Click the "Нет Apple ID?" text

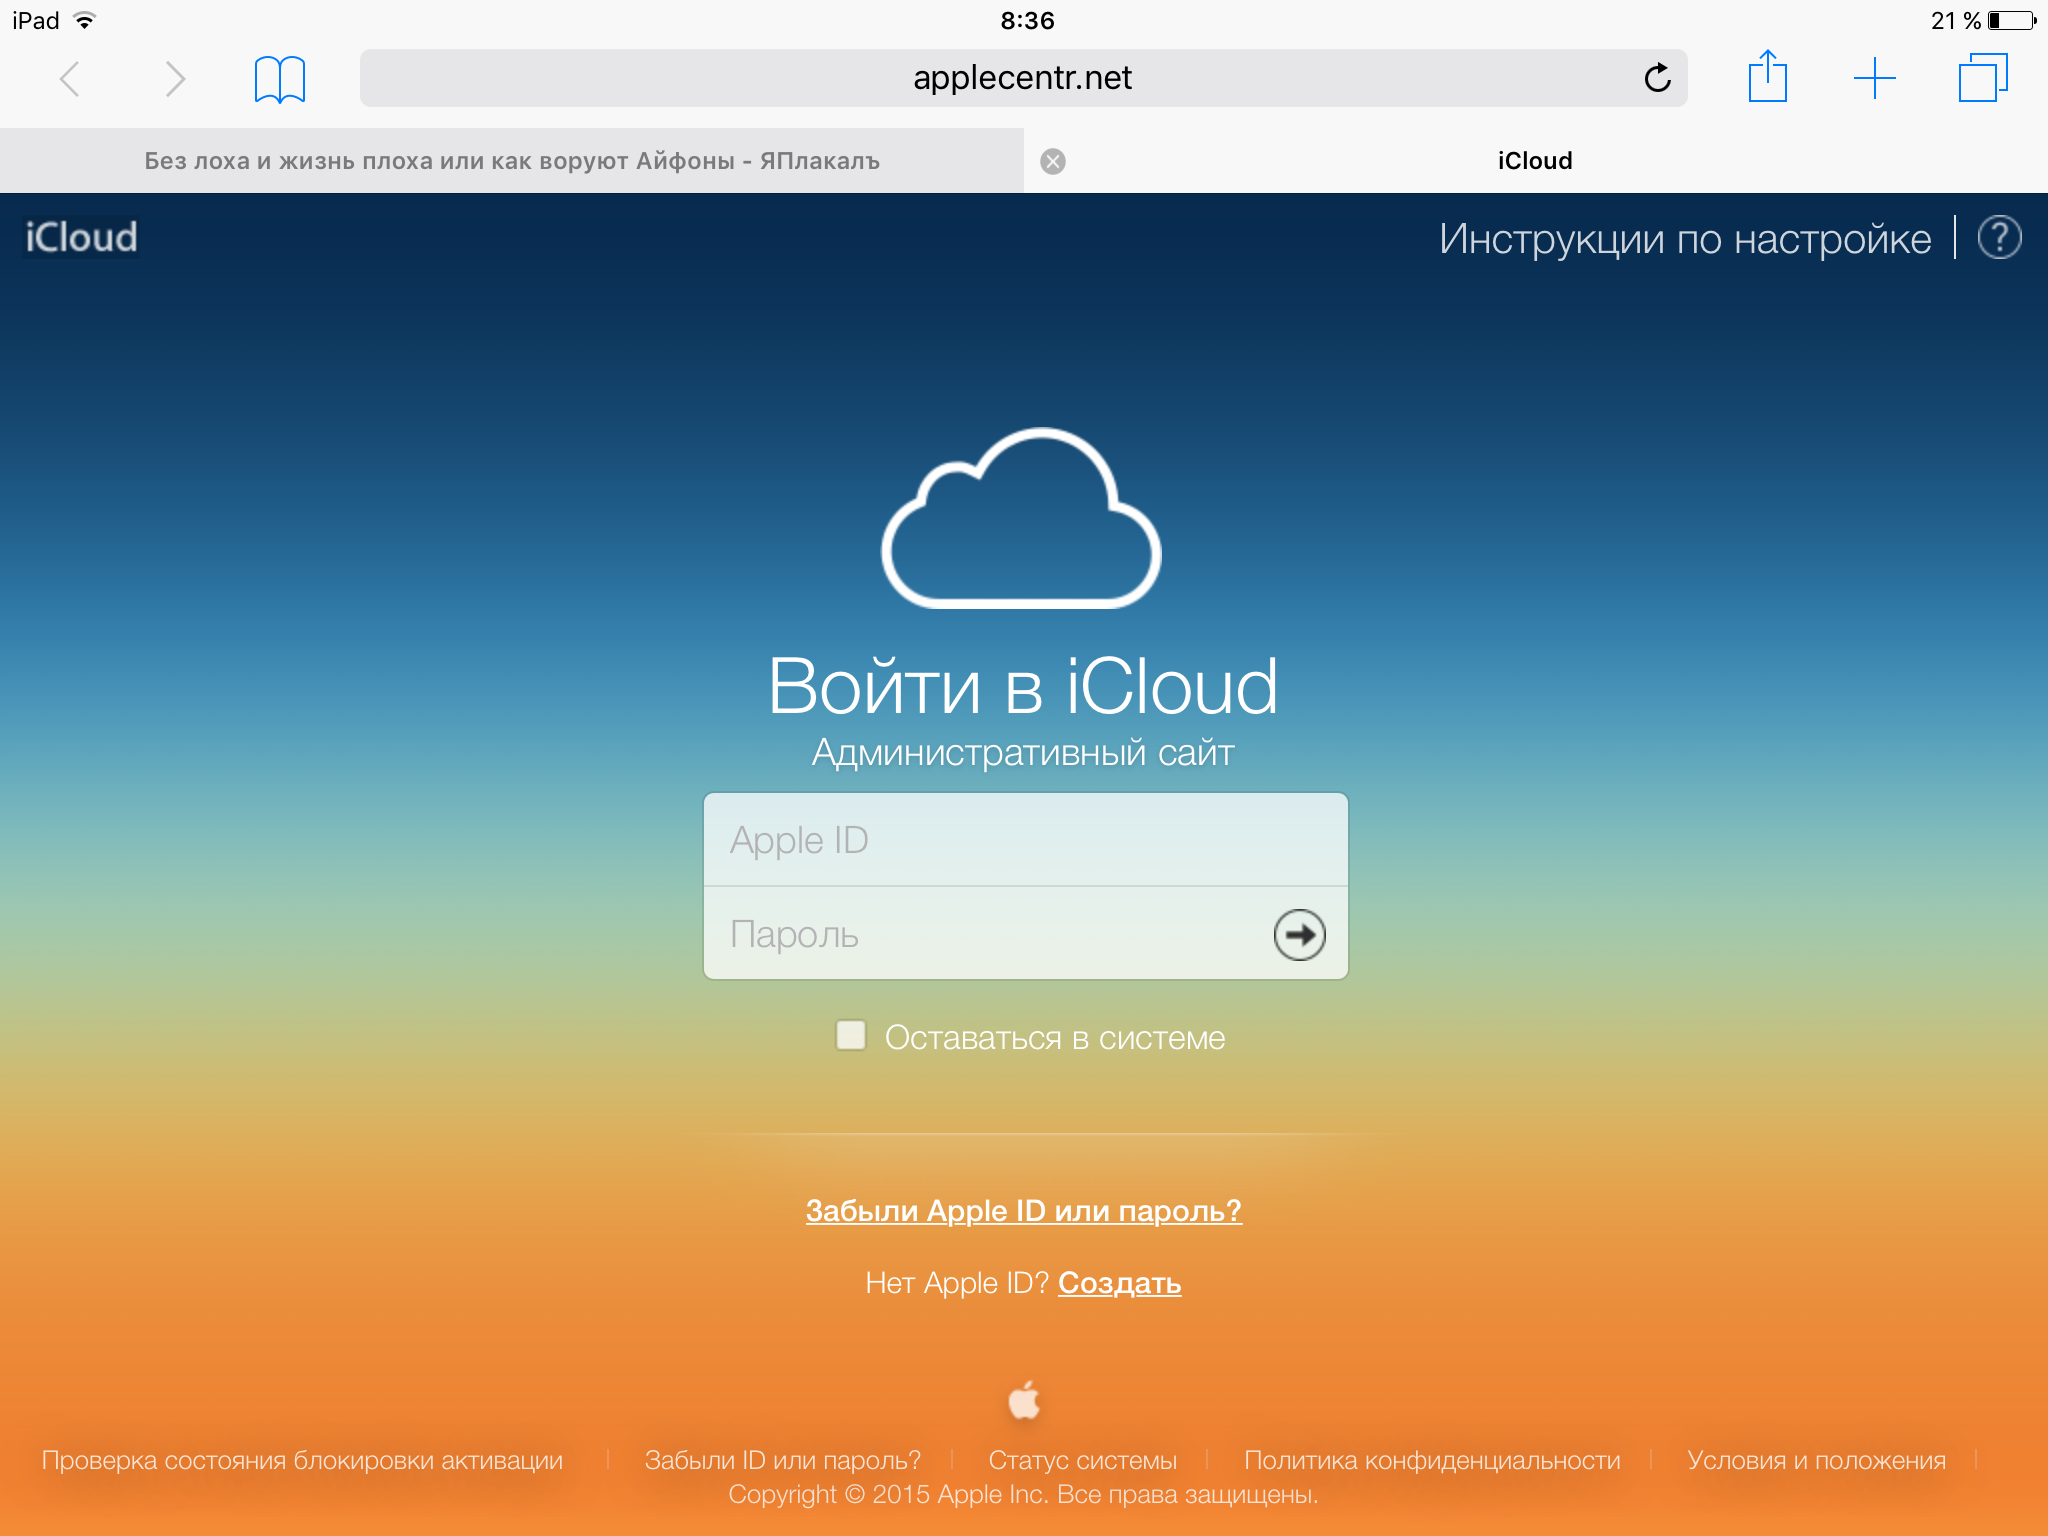[x=957, y=1283]
